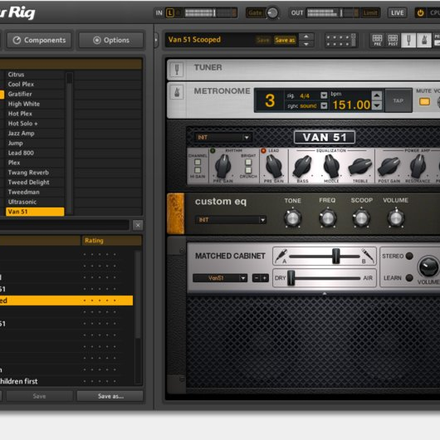Click the Post Gain knob
This screenshot has width=440, height=440.
coord(389,166)
